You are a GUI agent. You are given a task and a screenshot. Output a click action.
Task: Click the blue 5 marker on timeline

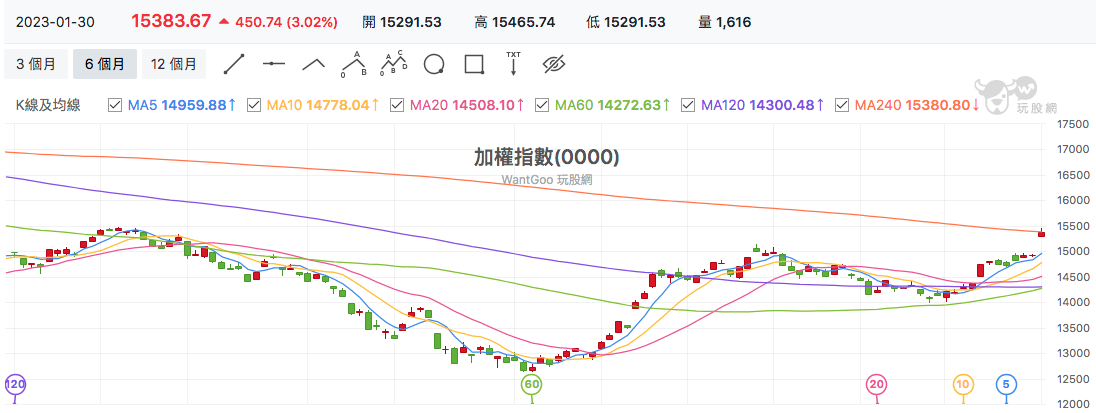[x=1006, y=384]
